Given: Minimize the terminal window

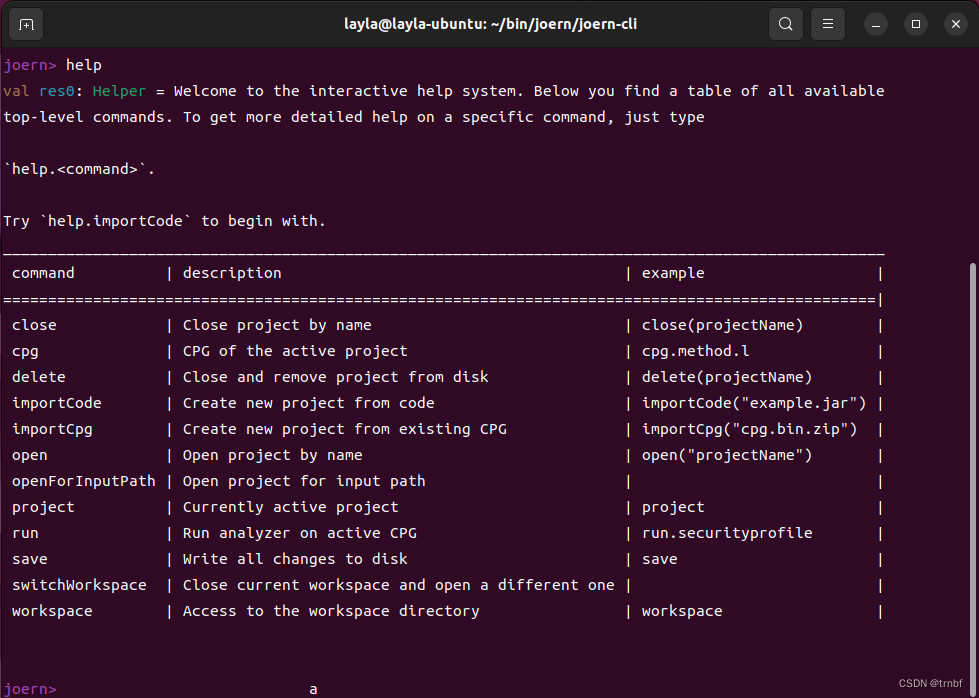Looking at the screenshot, I should point(876,24).
